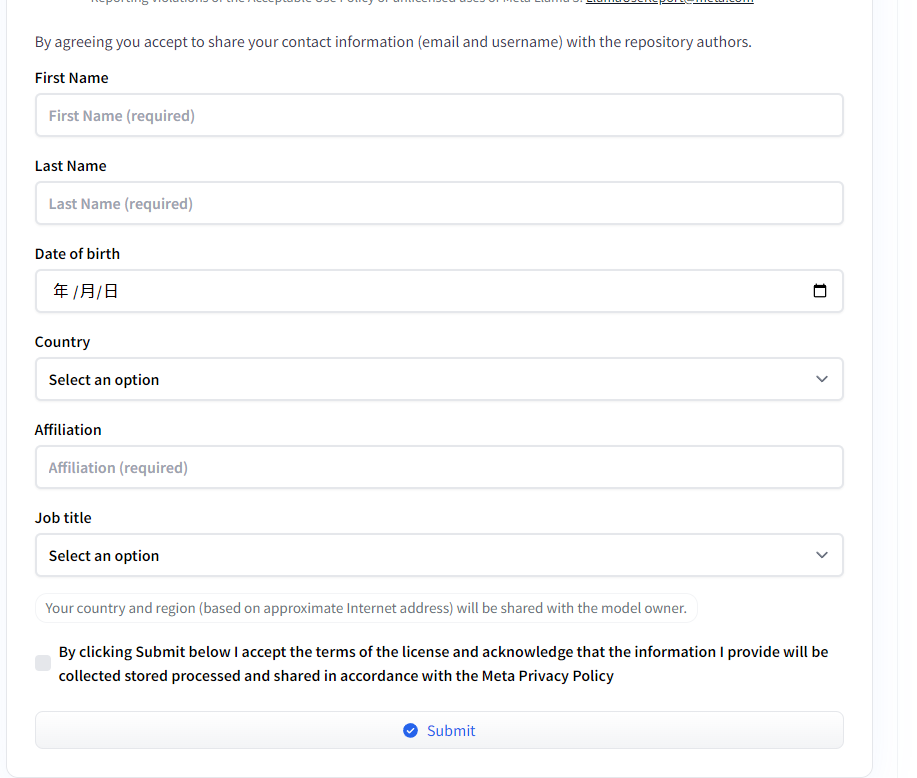Viewport: 917px width, 778px height.
Task: Click the Meta Privacy Policy acceptance text
Action: [x=443, y=664]
